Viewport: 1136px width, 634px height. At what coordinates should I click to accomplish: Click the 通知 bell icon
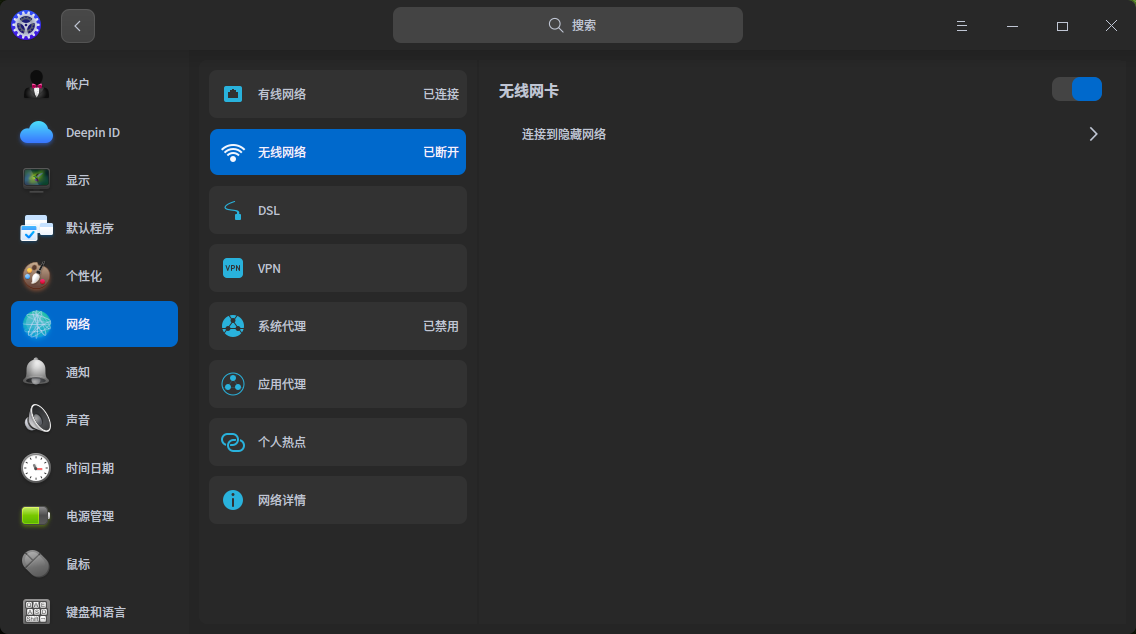pos(36,372)
